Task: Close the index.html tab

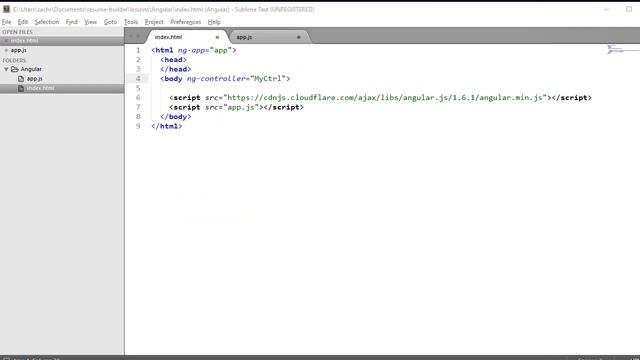Action: [x=217, y=37]
